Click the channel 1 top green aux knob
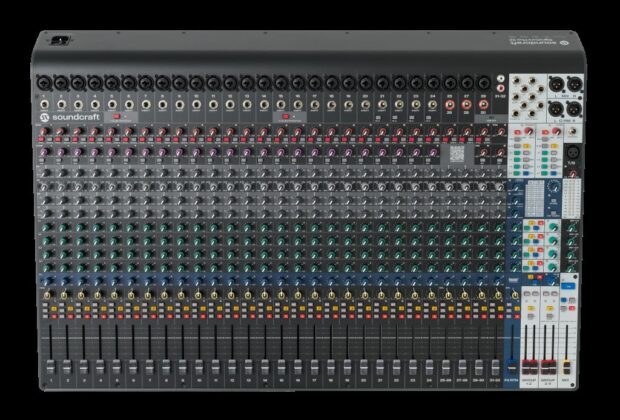 click(46, 227)
